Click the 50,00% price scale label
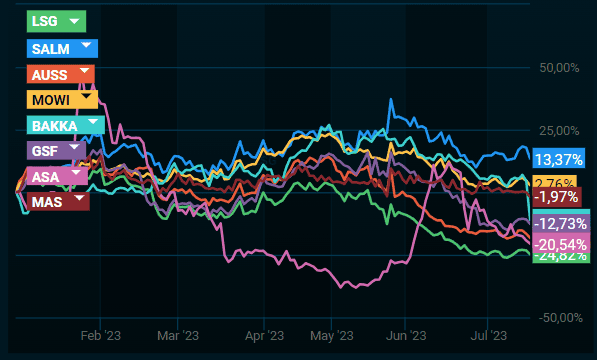Screen dimensions: 597x360 [x=559, y=68]
